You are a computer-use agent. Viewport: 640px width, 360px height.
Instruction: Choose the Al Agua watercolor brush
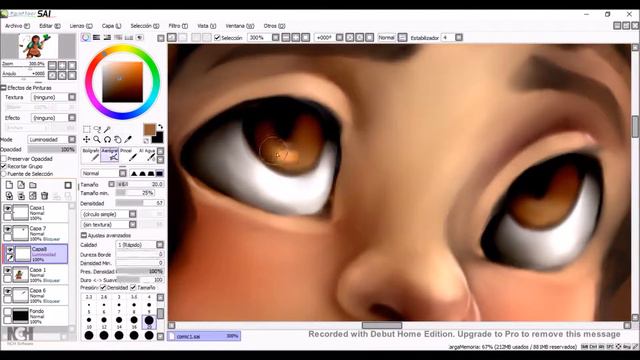pos(147,155)
